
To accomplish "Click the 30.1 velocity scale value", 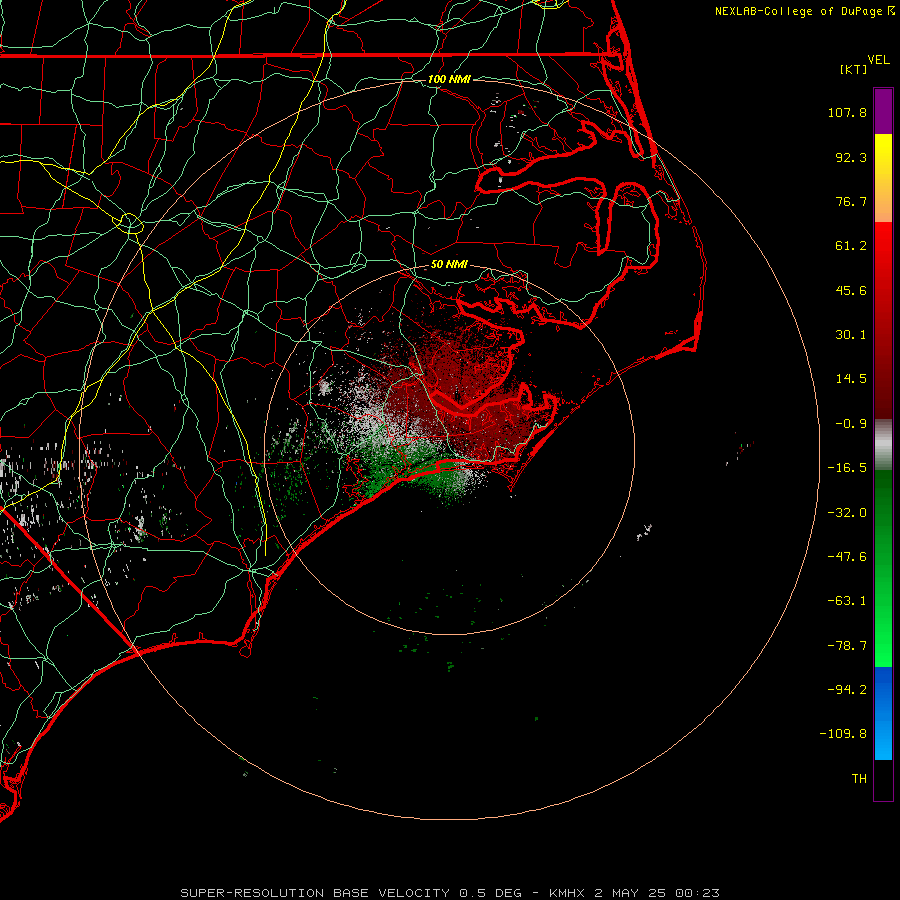I will point(851,335).
